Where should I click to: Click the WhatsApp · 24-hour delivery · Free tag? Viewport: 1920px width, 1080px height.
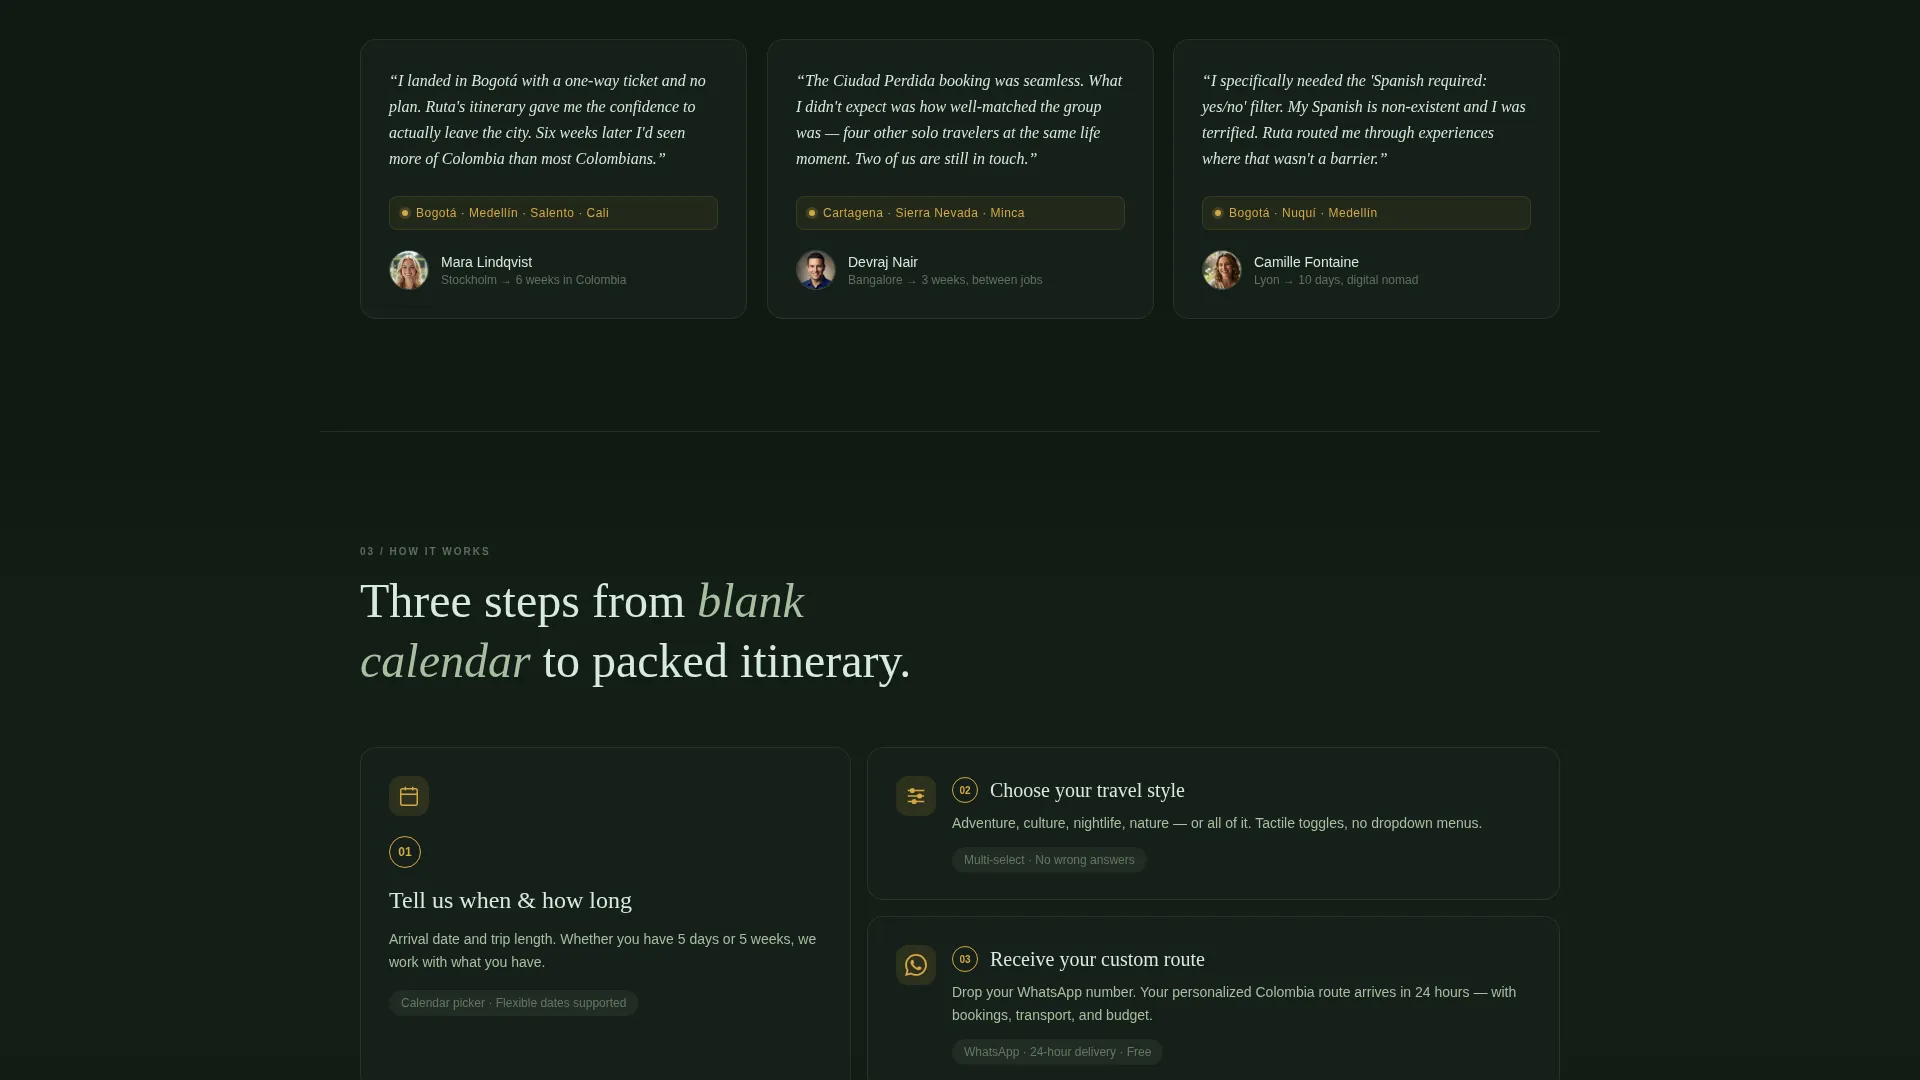coord(1057,1052)
